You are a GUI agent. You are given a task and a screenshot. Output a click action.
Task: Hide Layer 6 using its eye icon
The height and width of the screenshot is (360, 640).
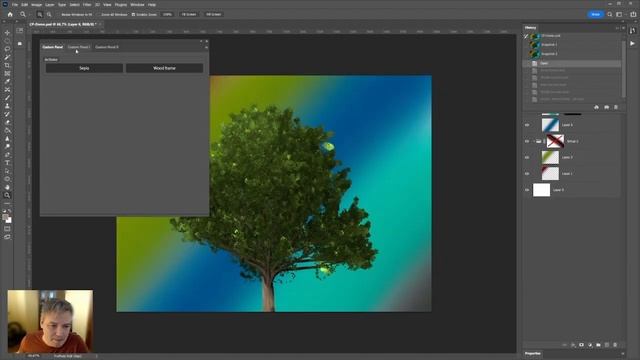pos(527,125)
